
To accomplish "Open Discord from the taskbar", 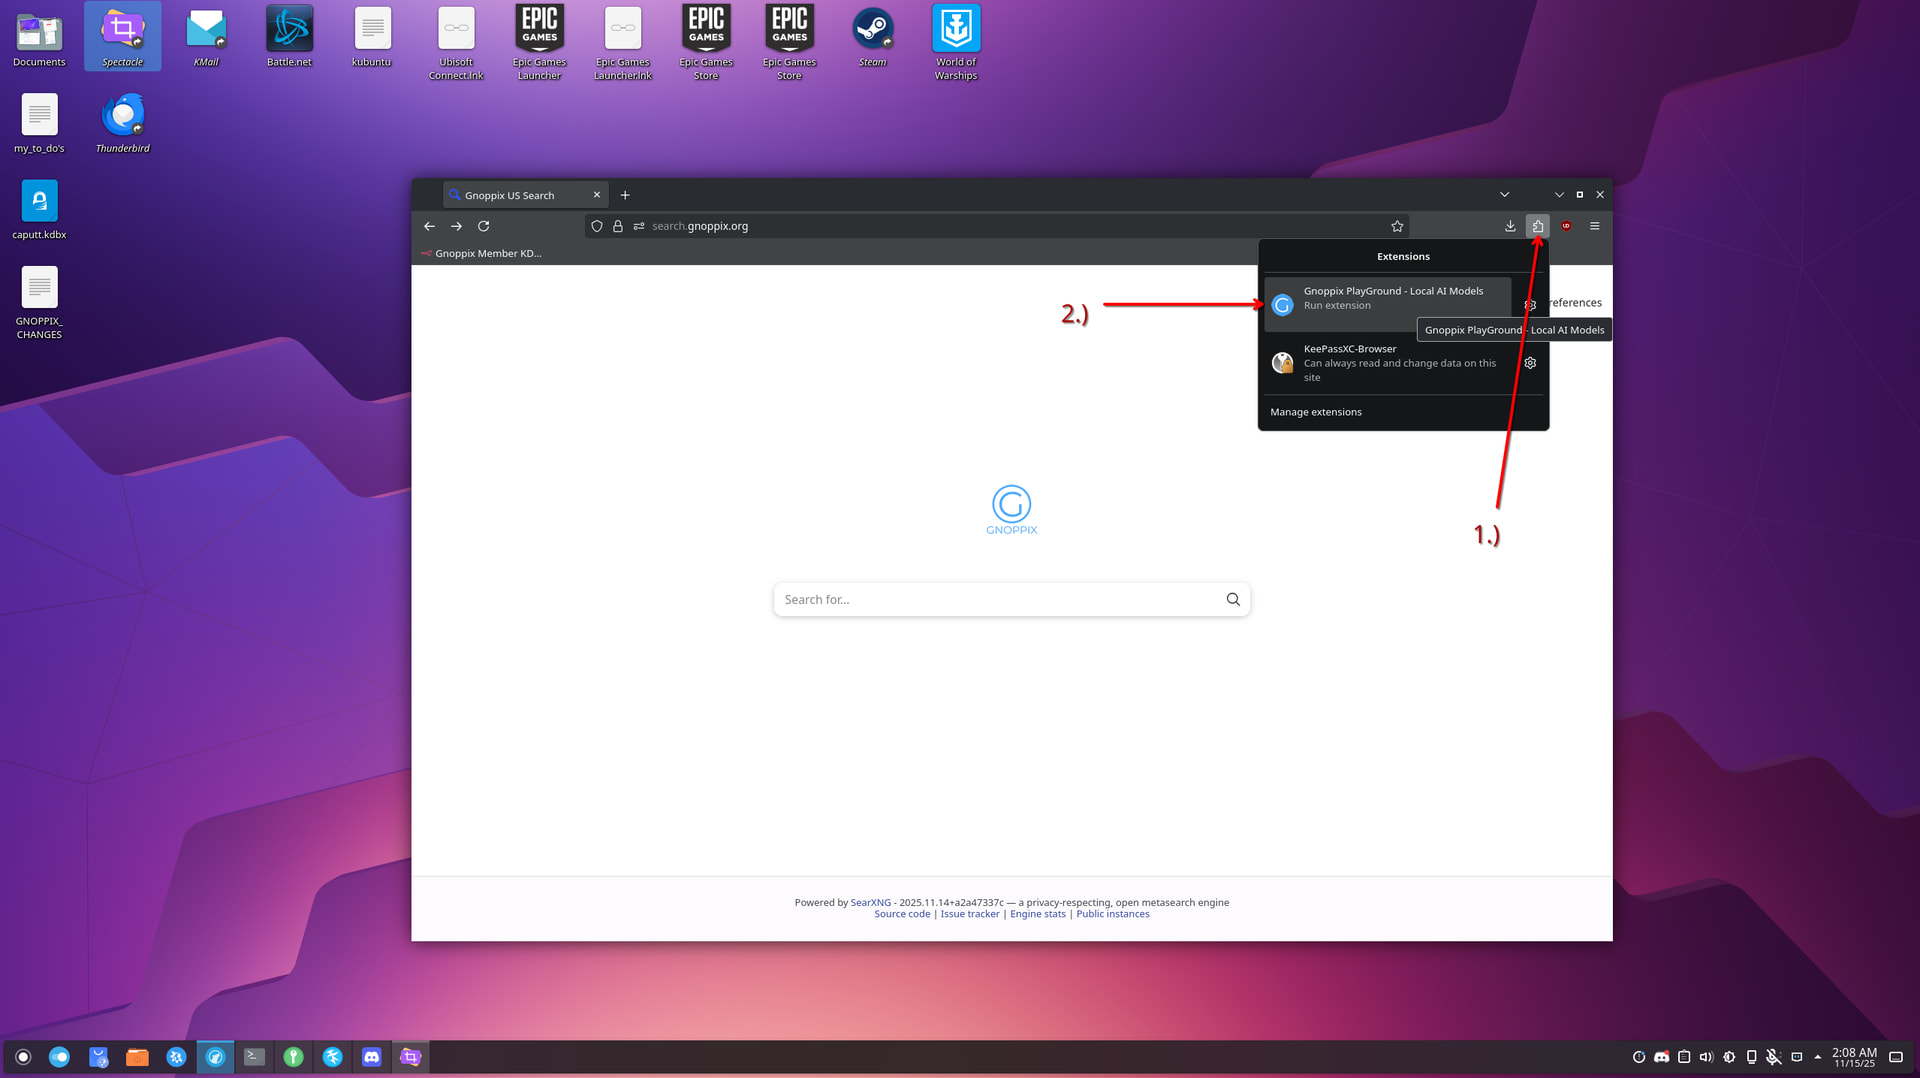I will pyautogui.click(x=371, y=1057).
